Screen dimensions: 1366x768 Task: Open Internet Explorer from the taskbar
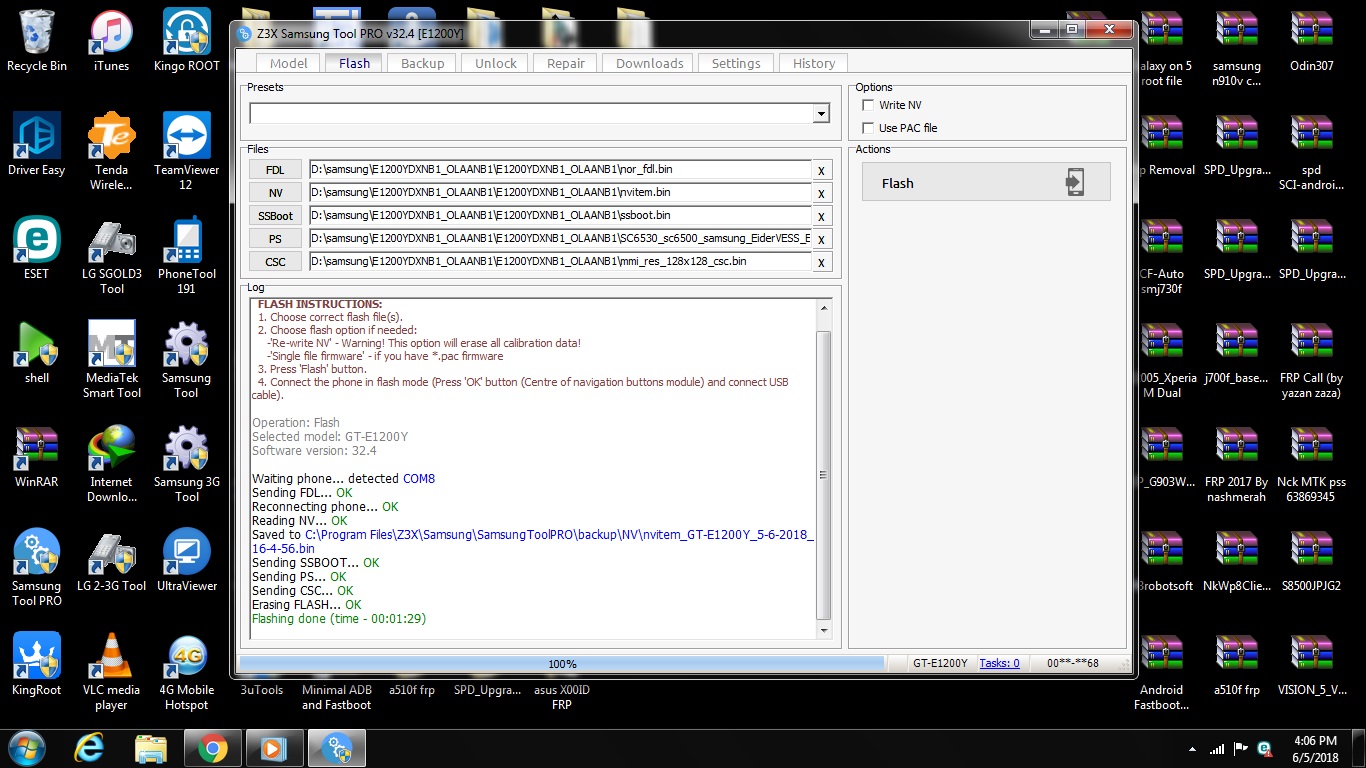(x=89, y=748)
